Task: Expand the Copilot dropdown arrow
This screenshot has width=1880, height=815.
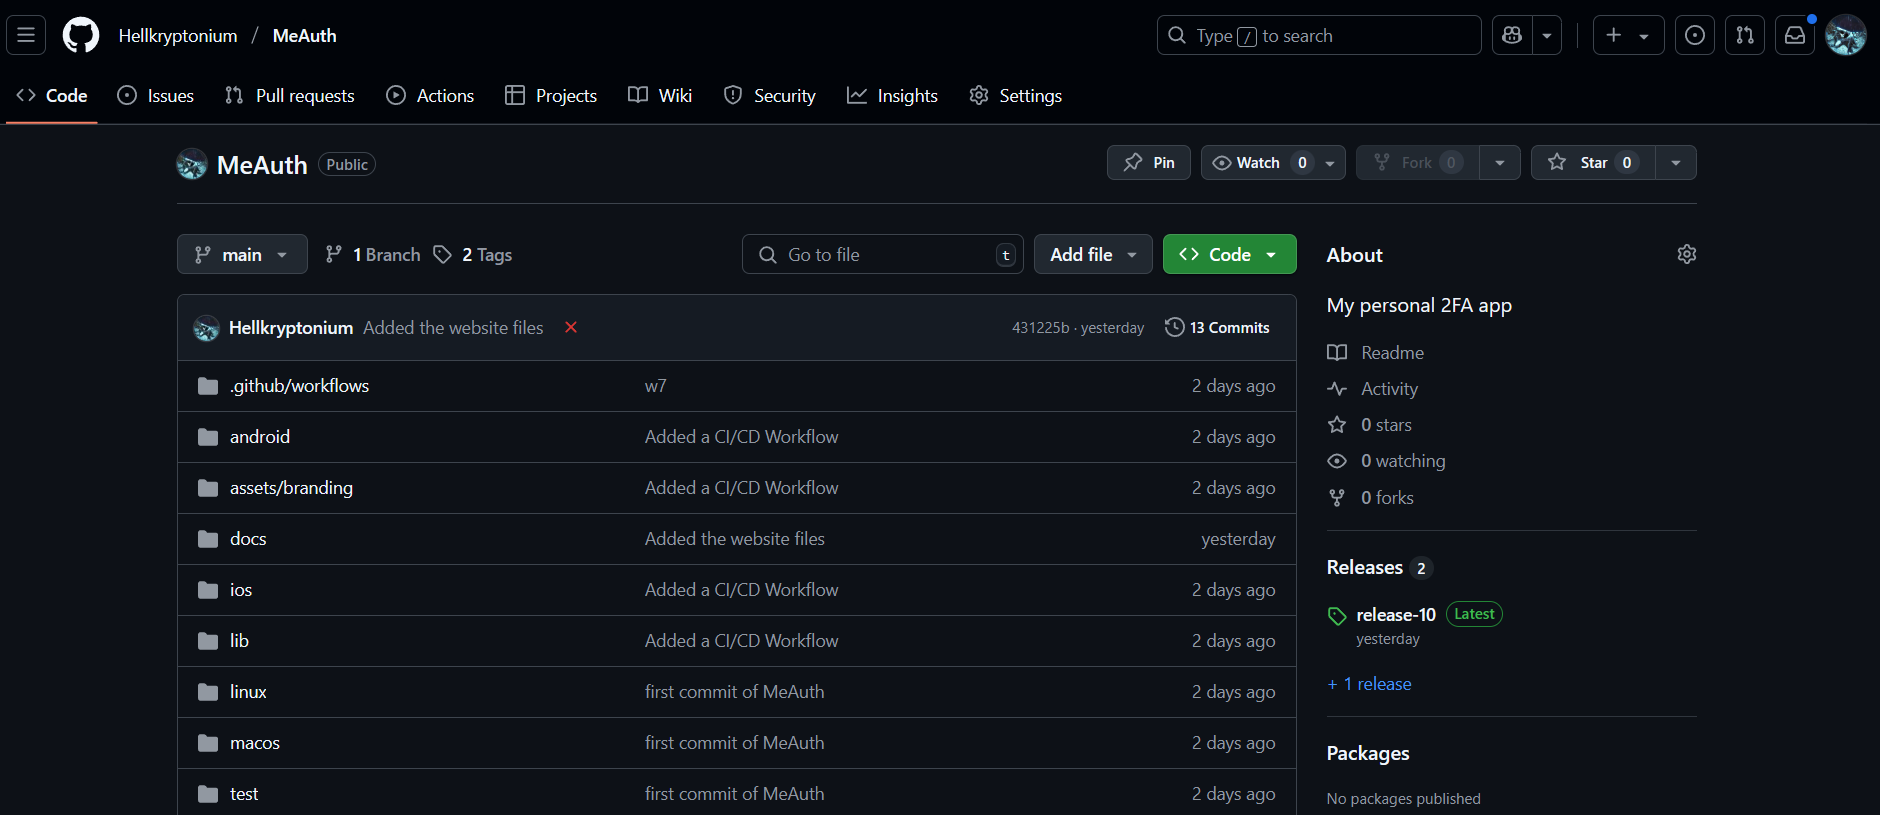Action: [x=1547, y=35]
